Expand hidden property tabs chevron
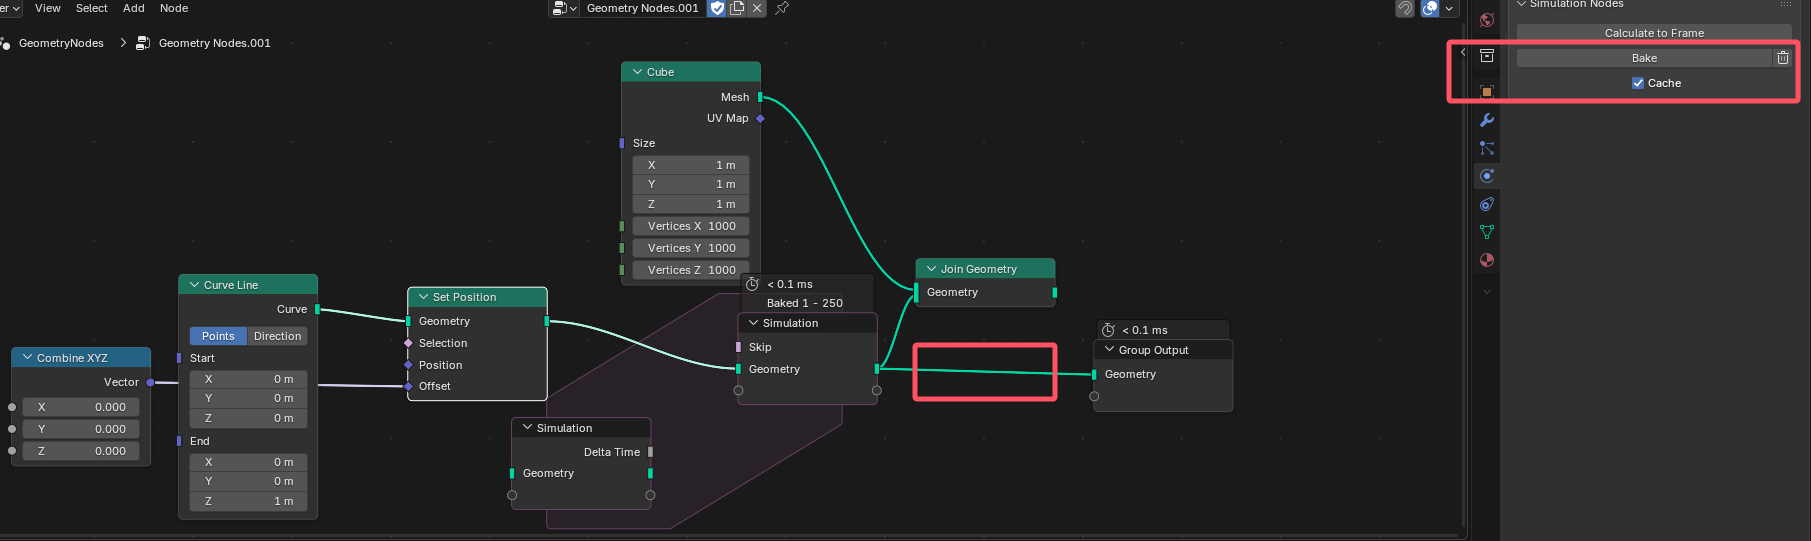This screenshot has height=541, width=1811. click(1487, 292)
